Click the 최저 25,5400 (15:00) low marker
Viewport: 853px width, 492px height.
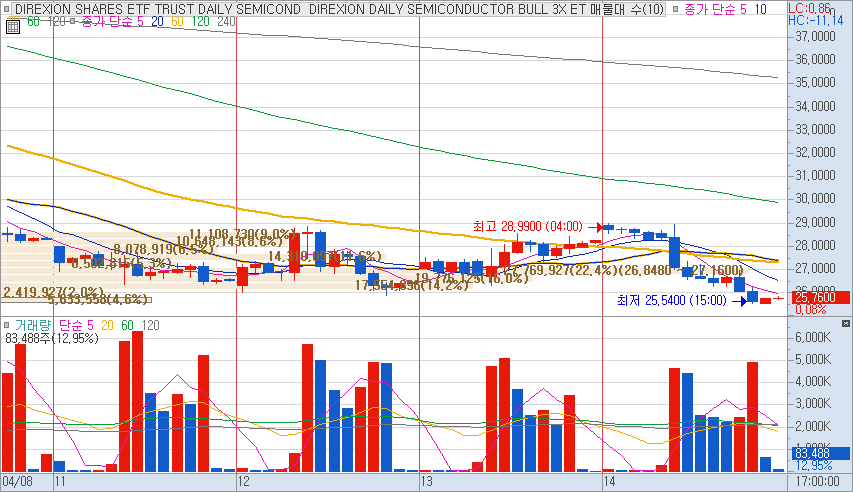point(671,300)
